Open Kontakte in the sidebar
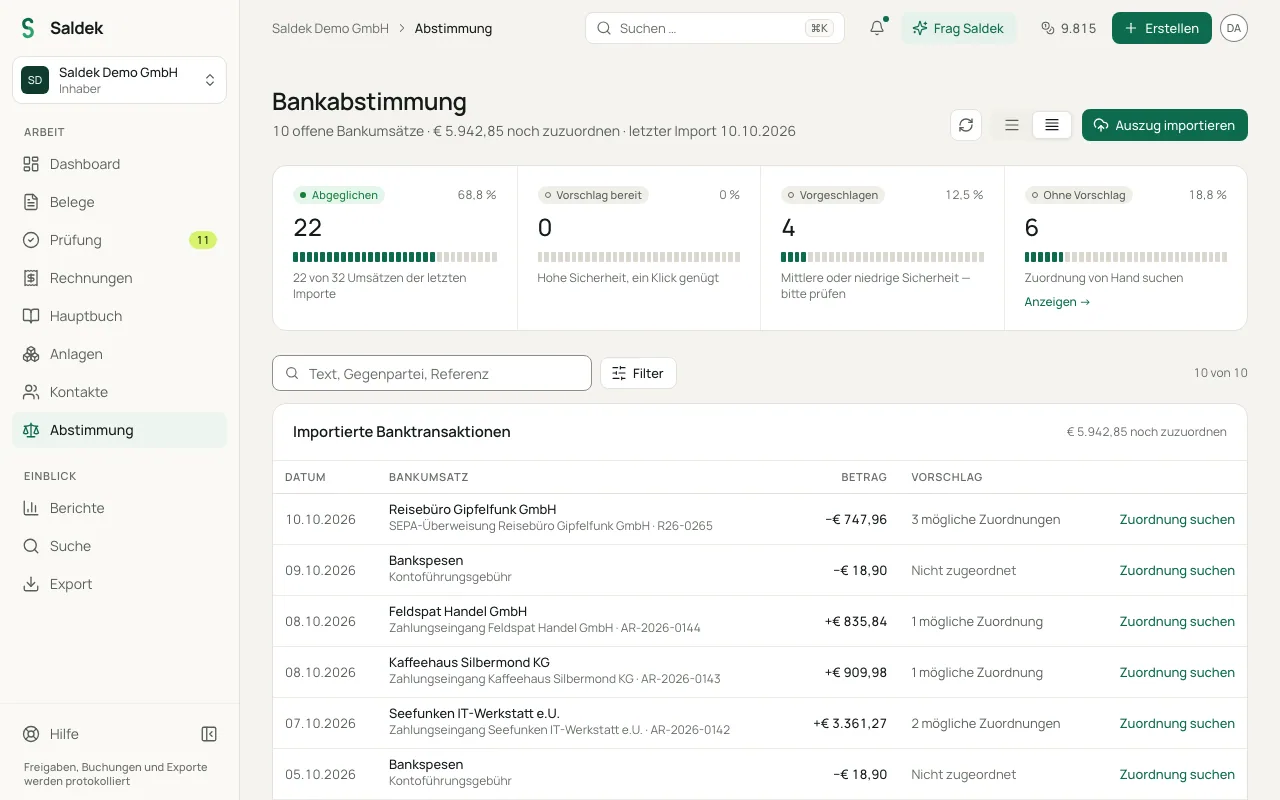This screenshot has height=800, width=1280. point(119,392)
